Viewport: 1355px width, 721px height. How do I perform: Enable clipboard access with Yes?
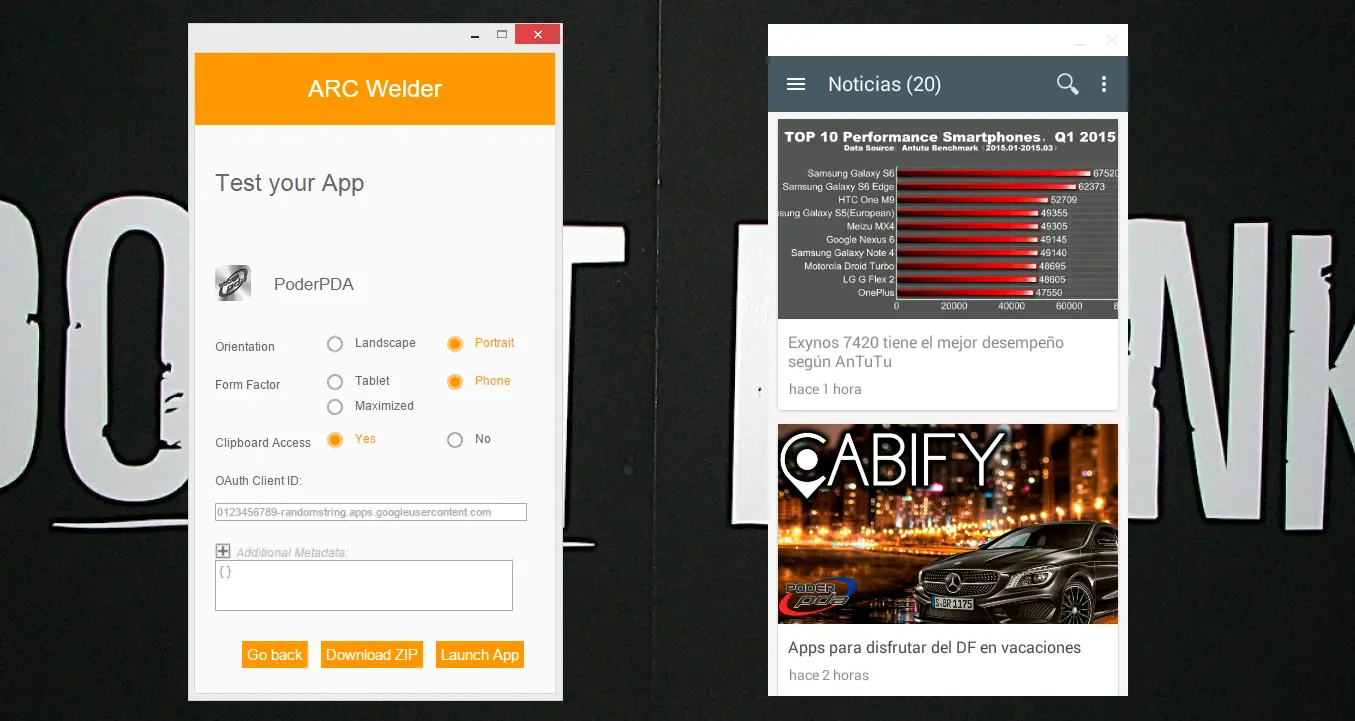coord(335,440)
